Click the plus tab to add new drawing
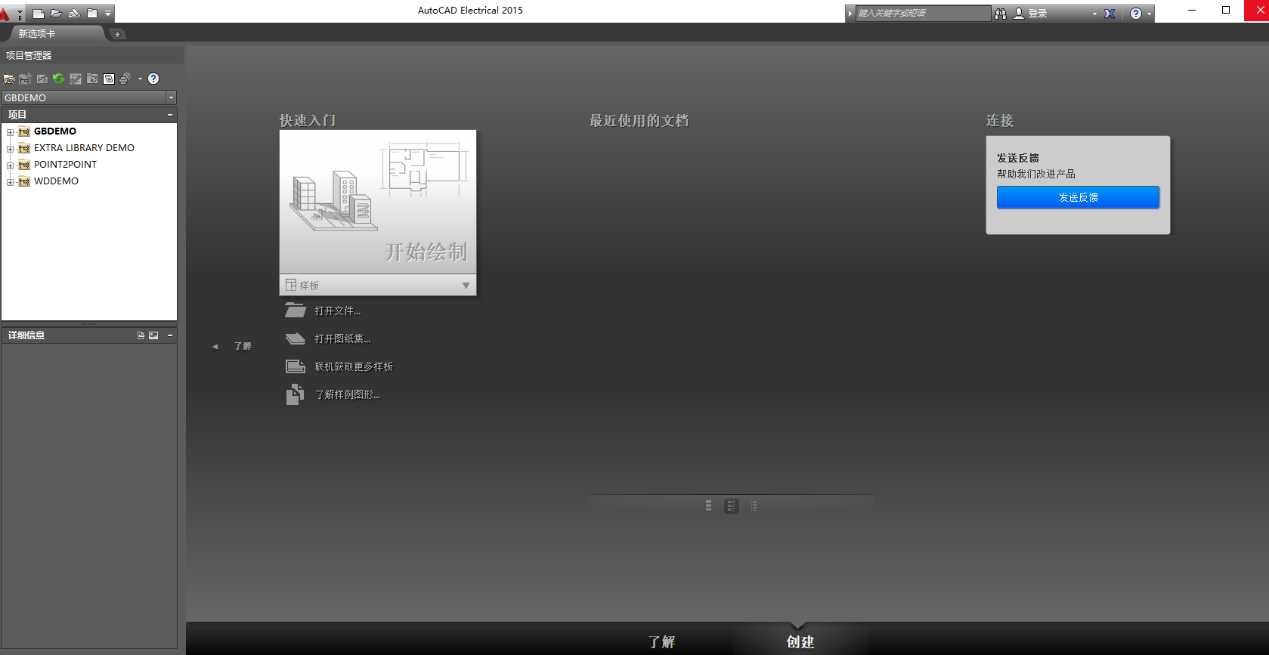This screenshot has width=1269, height=655. pos(117,34)
